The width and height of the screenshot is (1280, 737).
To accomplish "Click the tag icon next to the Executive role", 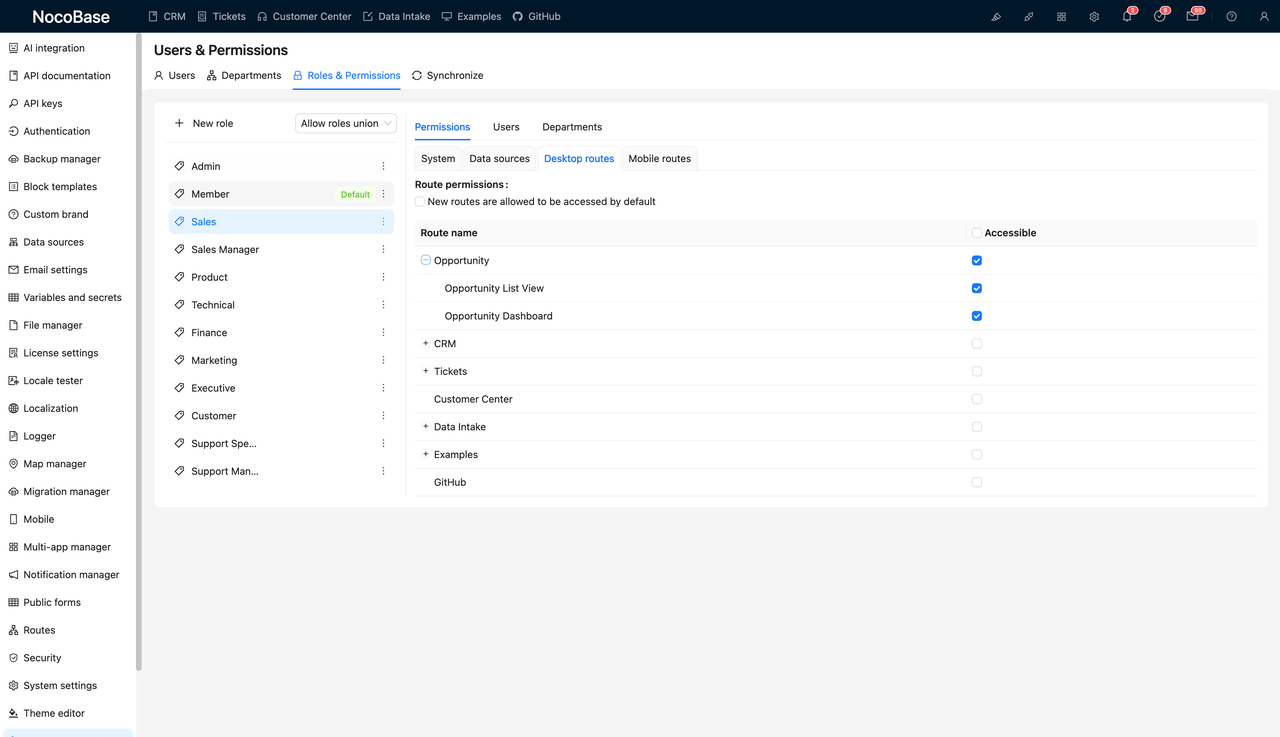I will 179,388.
